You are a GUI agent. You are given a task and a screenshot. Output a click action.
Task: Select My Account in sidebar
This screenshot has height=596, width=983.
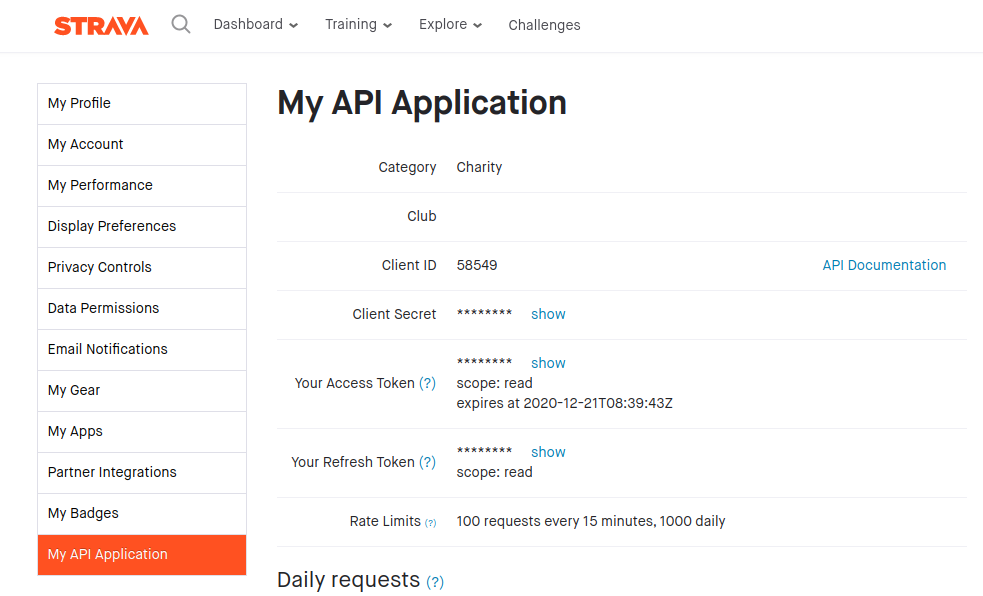coord(141,144)
